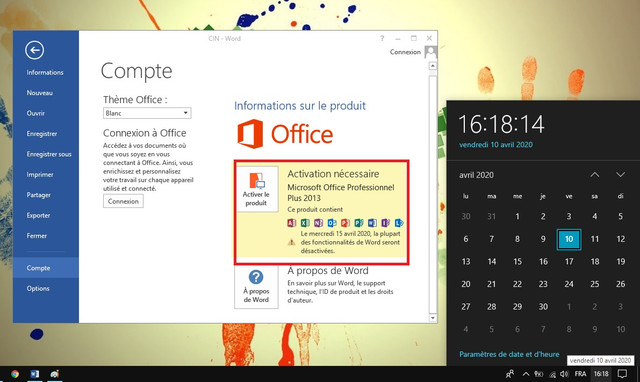Select day 26 in the calendar
The height and width of the screenshot is (382, 640).
click(620, 284)
